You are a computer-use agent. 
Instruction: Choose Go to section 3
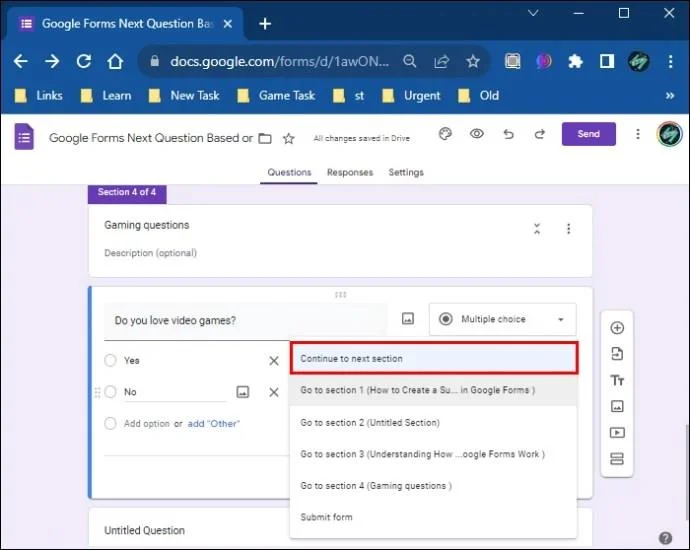[x=434, y=454]
